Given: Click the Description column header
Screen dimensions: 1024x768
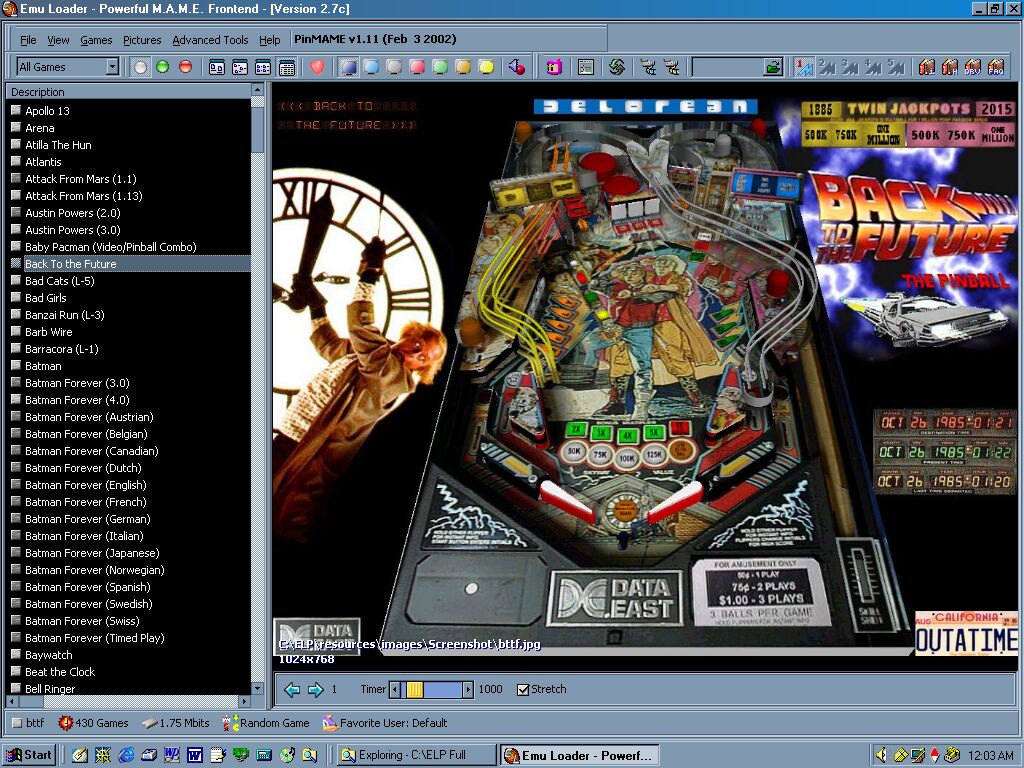Looking at the screenshot, I should (128, 91).
